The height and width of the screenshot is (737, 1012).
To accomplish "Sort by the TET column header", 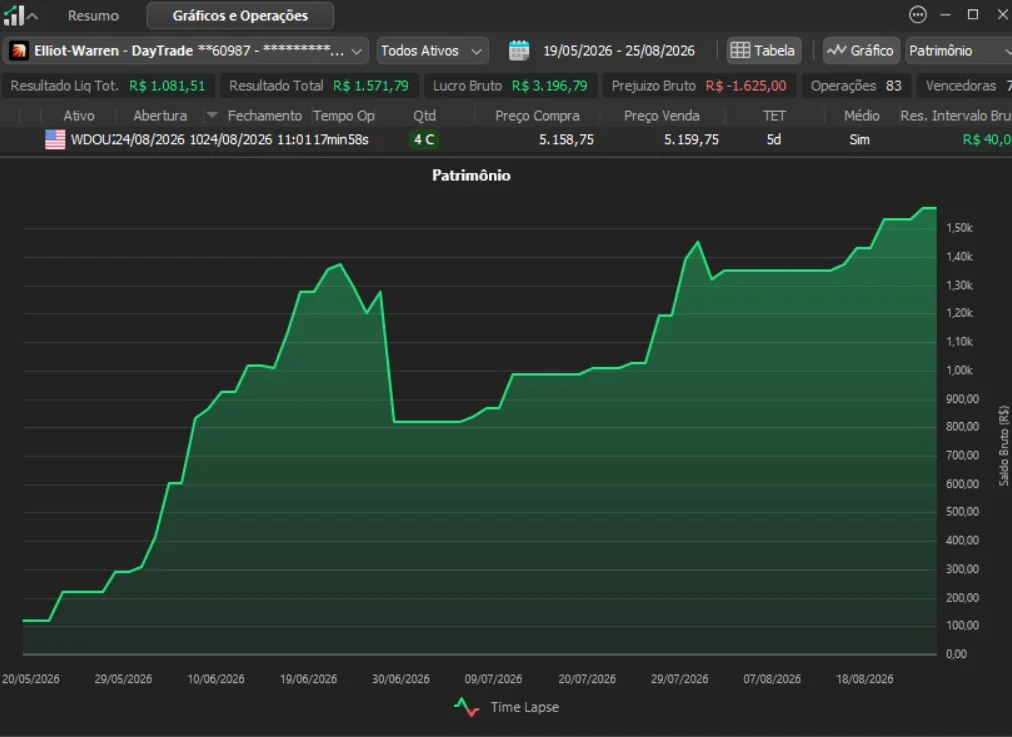I will click(x=774, y=116).
